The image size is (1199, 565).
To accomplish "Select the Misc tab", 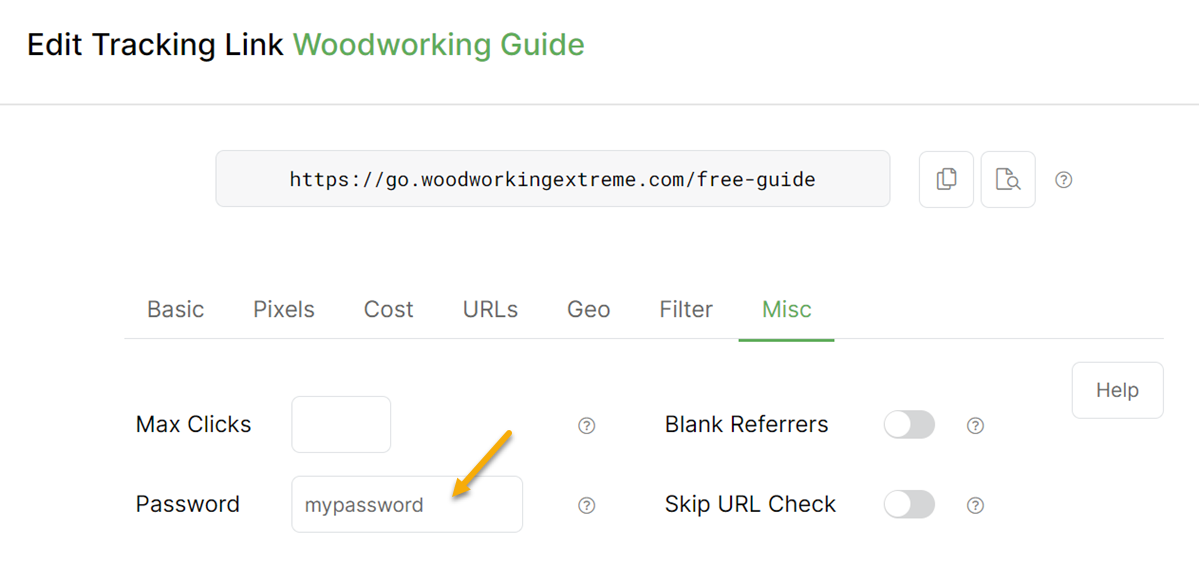I will click(787, 310).
